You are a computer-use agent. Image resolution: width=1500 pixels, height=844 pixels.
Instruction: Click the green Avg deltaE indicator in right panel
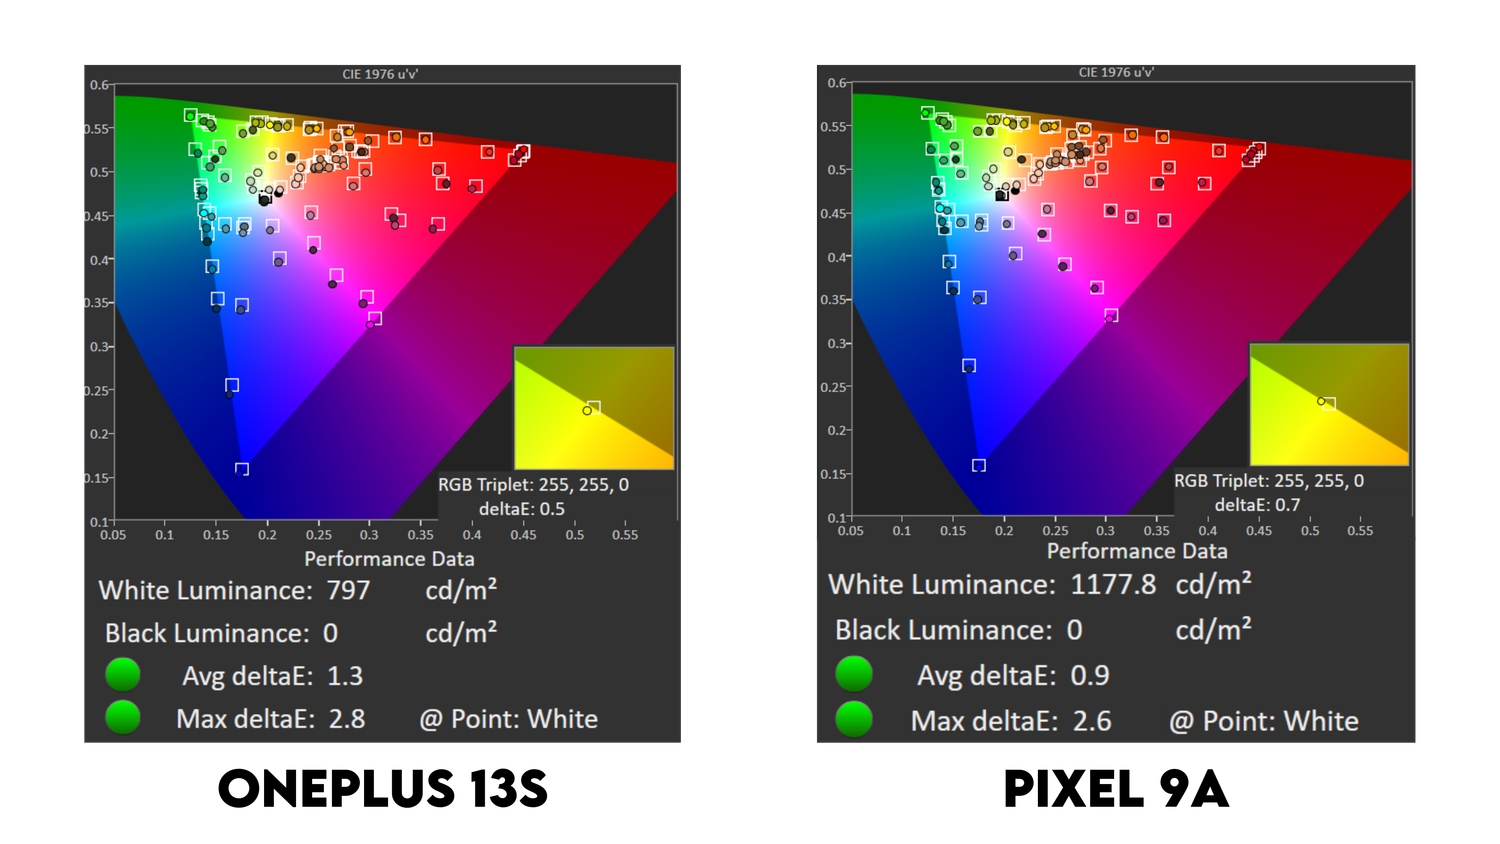point(854,674)
